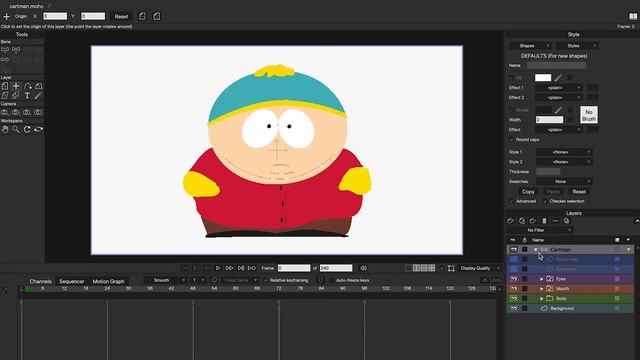Toggle visibility of the Cartman layer
The height and width of the screenshot is (360, 640).
pos(513,249)
